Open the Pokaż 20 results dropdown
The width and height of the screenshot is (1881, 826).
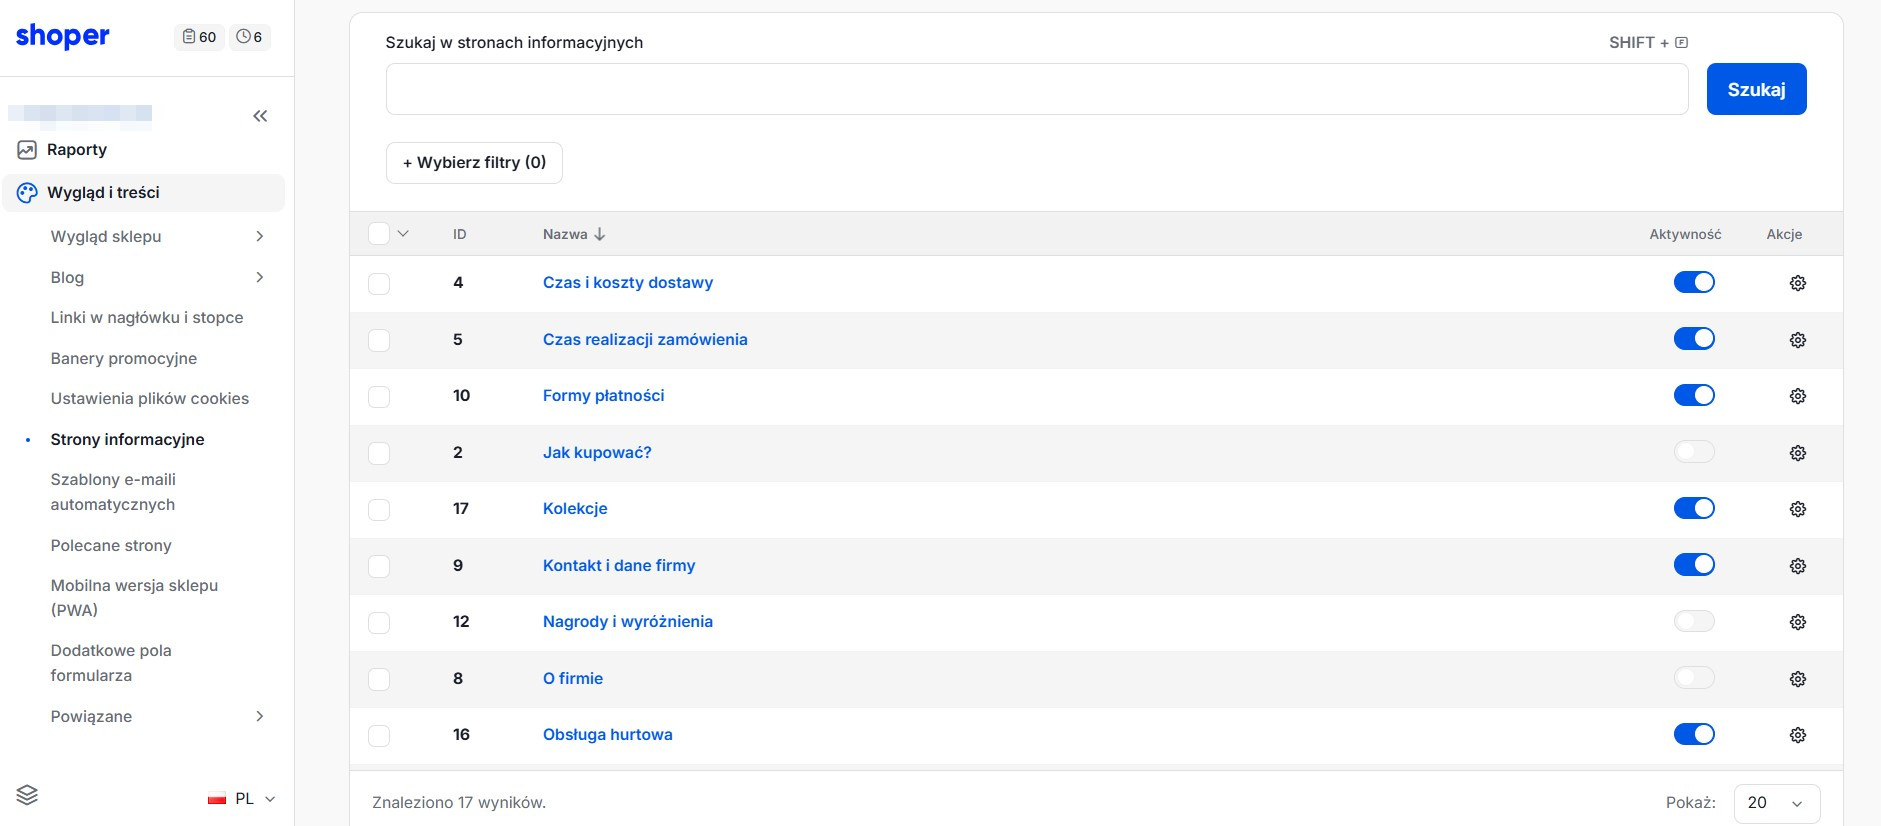[x=1776, y=803]
